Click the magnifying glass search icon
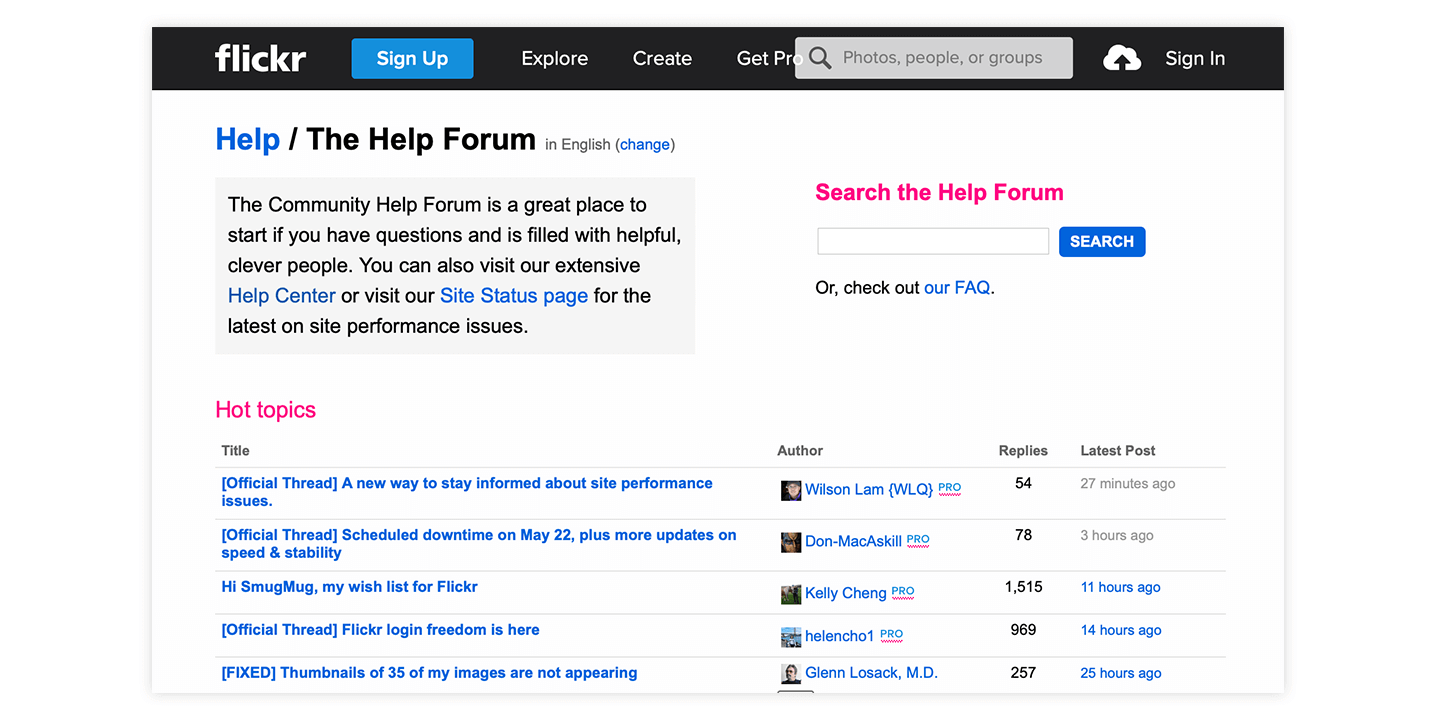This screenshot has height=720, width=1440. [x=820, y=58]
